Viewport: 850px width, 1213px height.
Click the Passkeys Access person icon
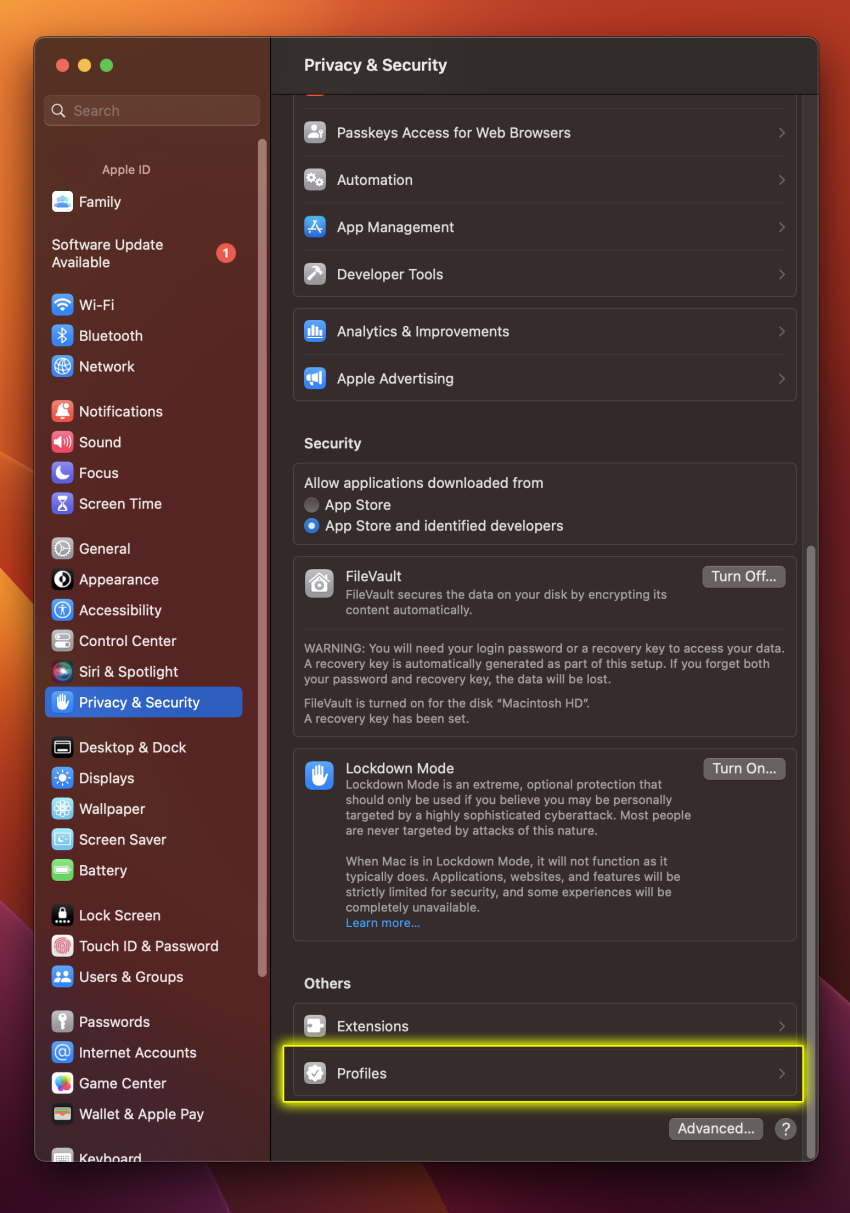tap(315, 133)
